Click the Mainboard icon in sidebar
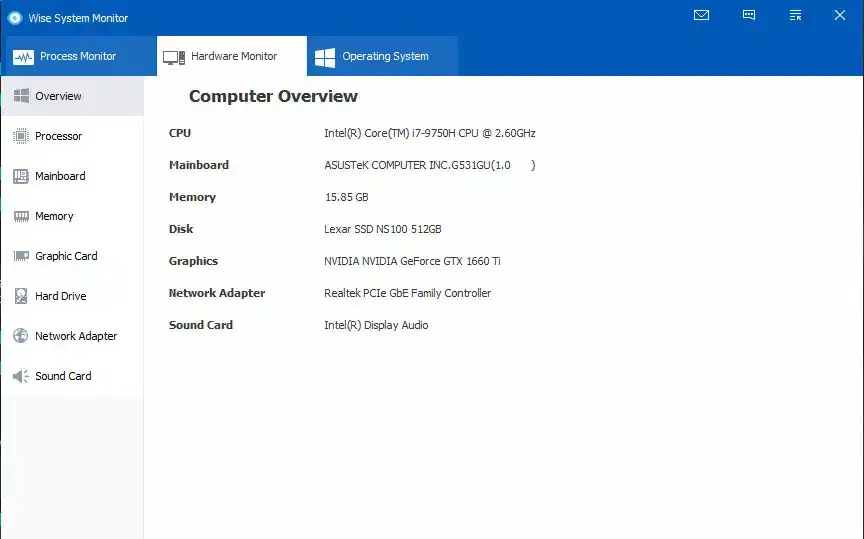864x539 pixels. (x=21, y=176)
